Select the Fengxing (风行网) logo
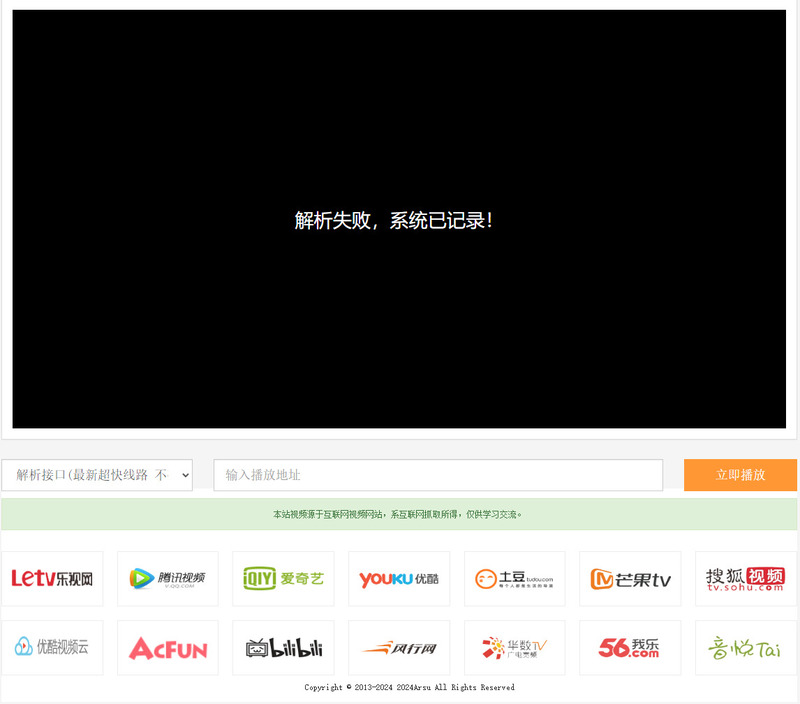Screen dimensions: 800x704 click(399, 647)
